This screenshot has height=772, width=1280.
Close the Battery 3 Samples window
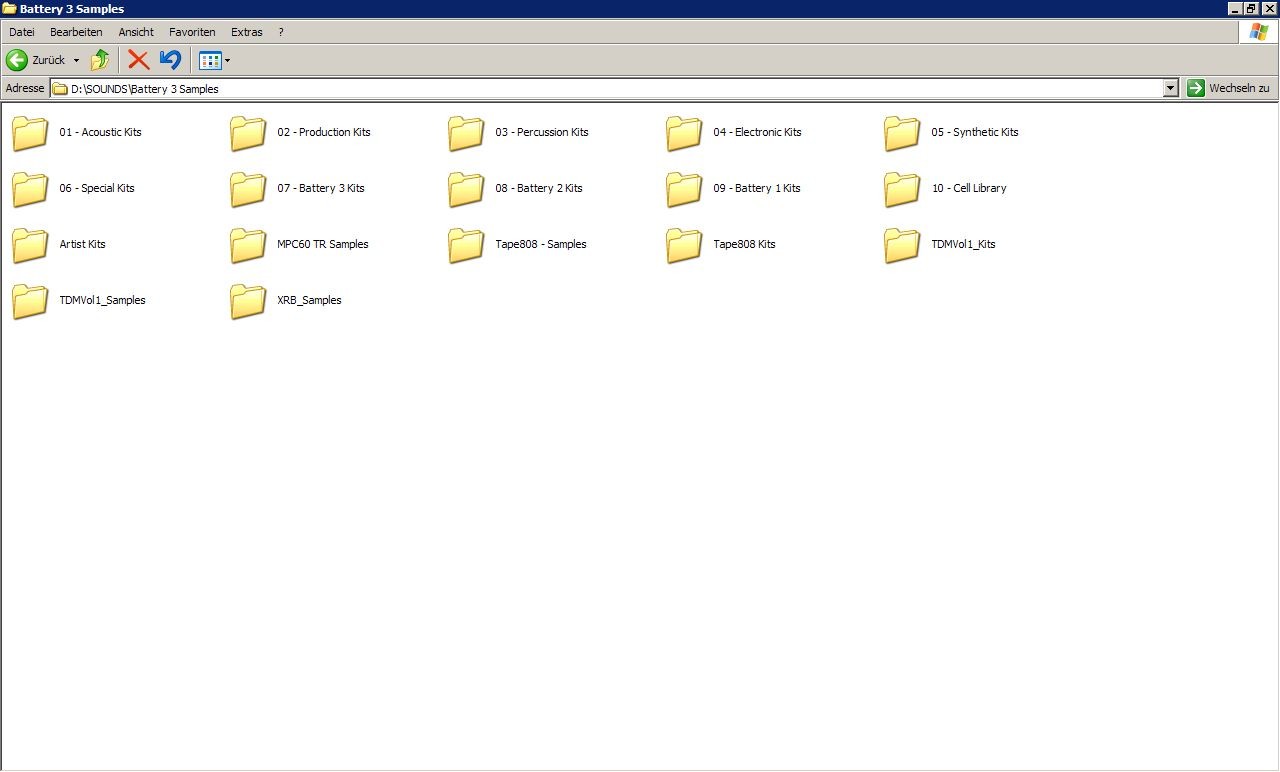[x=1269, y=8]
